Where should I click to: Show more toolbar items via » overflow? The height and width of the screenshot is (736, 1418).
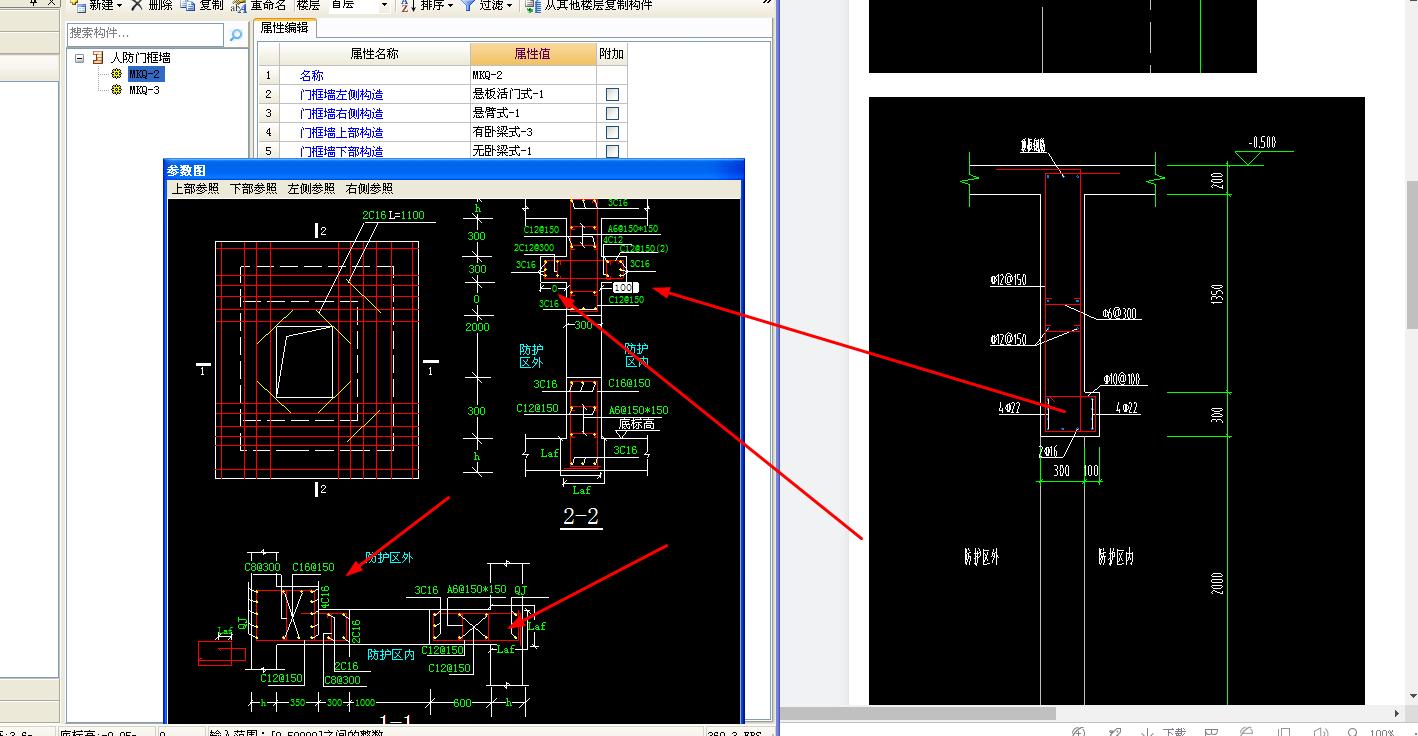pos(767,4)
